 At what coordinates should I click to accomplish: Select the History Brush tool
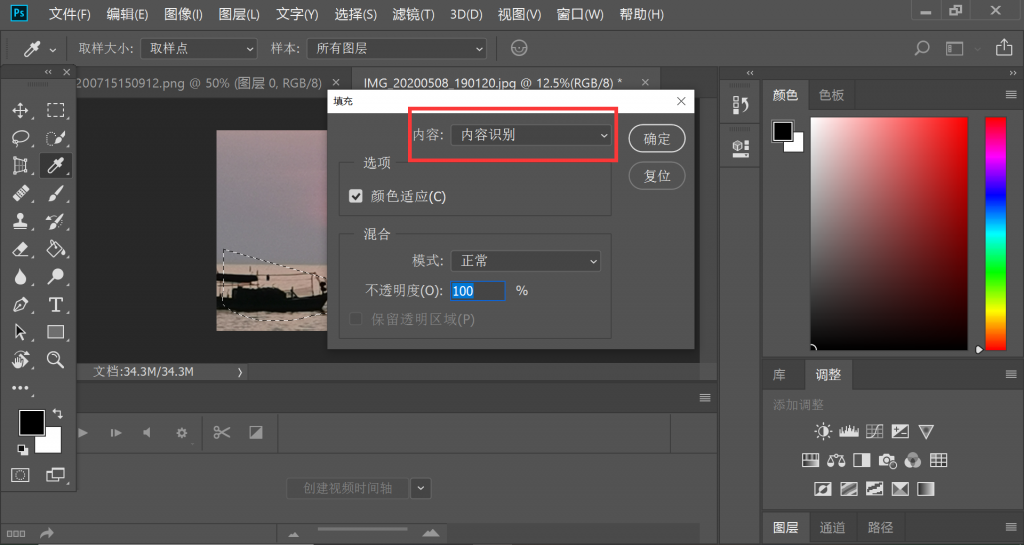coord(56,221)
